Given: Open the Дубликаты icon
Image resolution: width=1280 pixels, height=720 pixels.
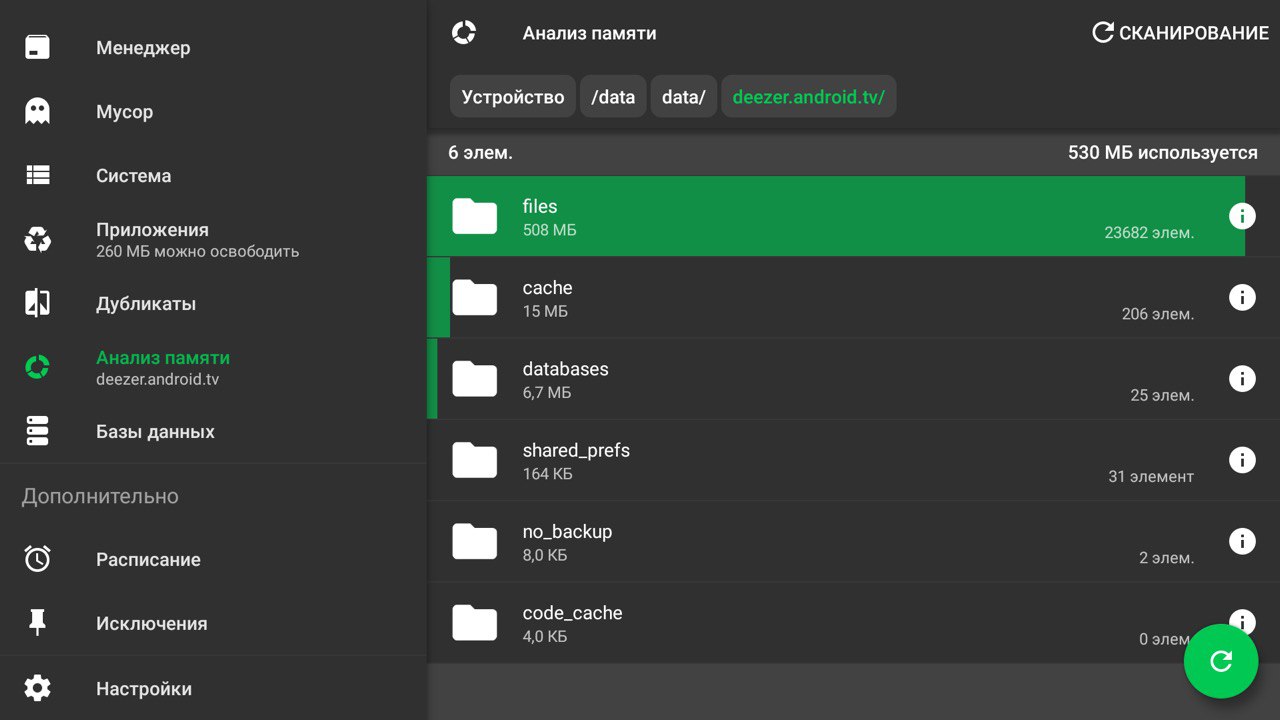Looking at the screenshot, I should 37,303.
